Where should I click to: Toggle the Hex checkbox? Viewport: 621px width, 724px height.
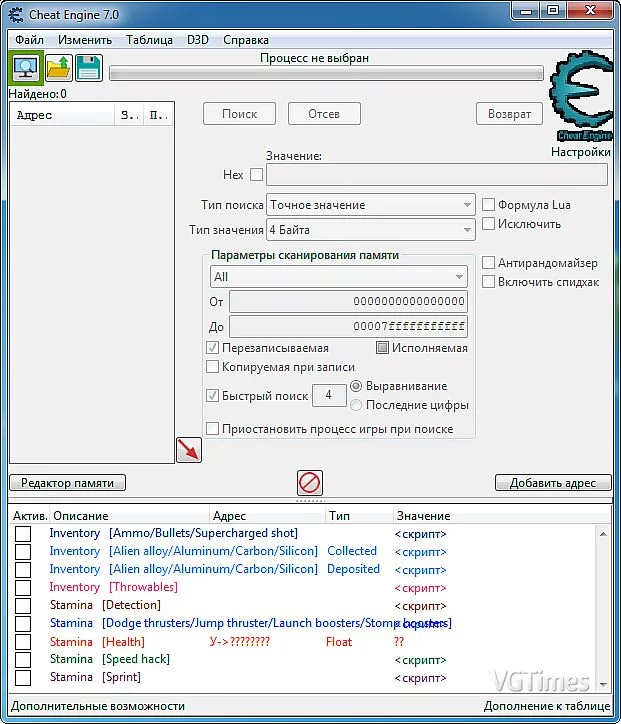tap(256, 175)
